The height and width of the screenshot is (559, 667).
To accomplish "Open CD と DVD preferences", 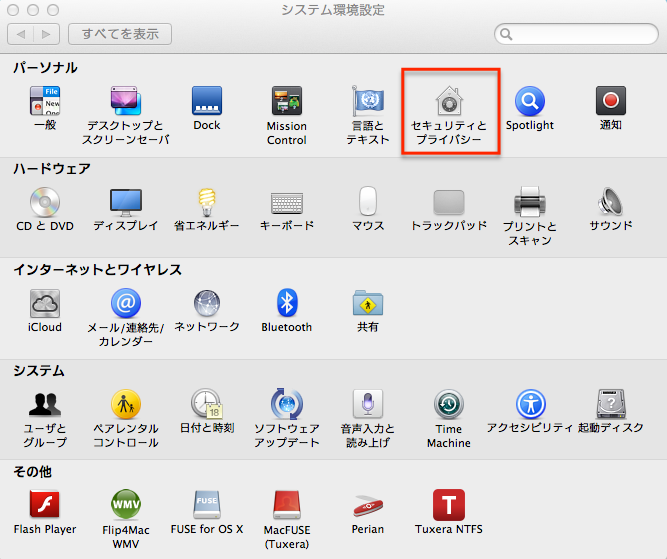I will pyautogui.click(x=45, y=202).
